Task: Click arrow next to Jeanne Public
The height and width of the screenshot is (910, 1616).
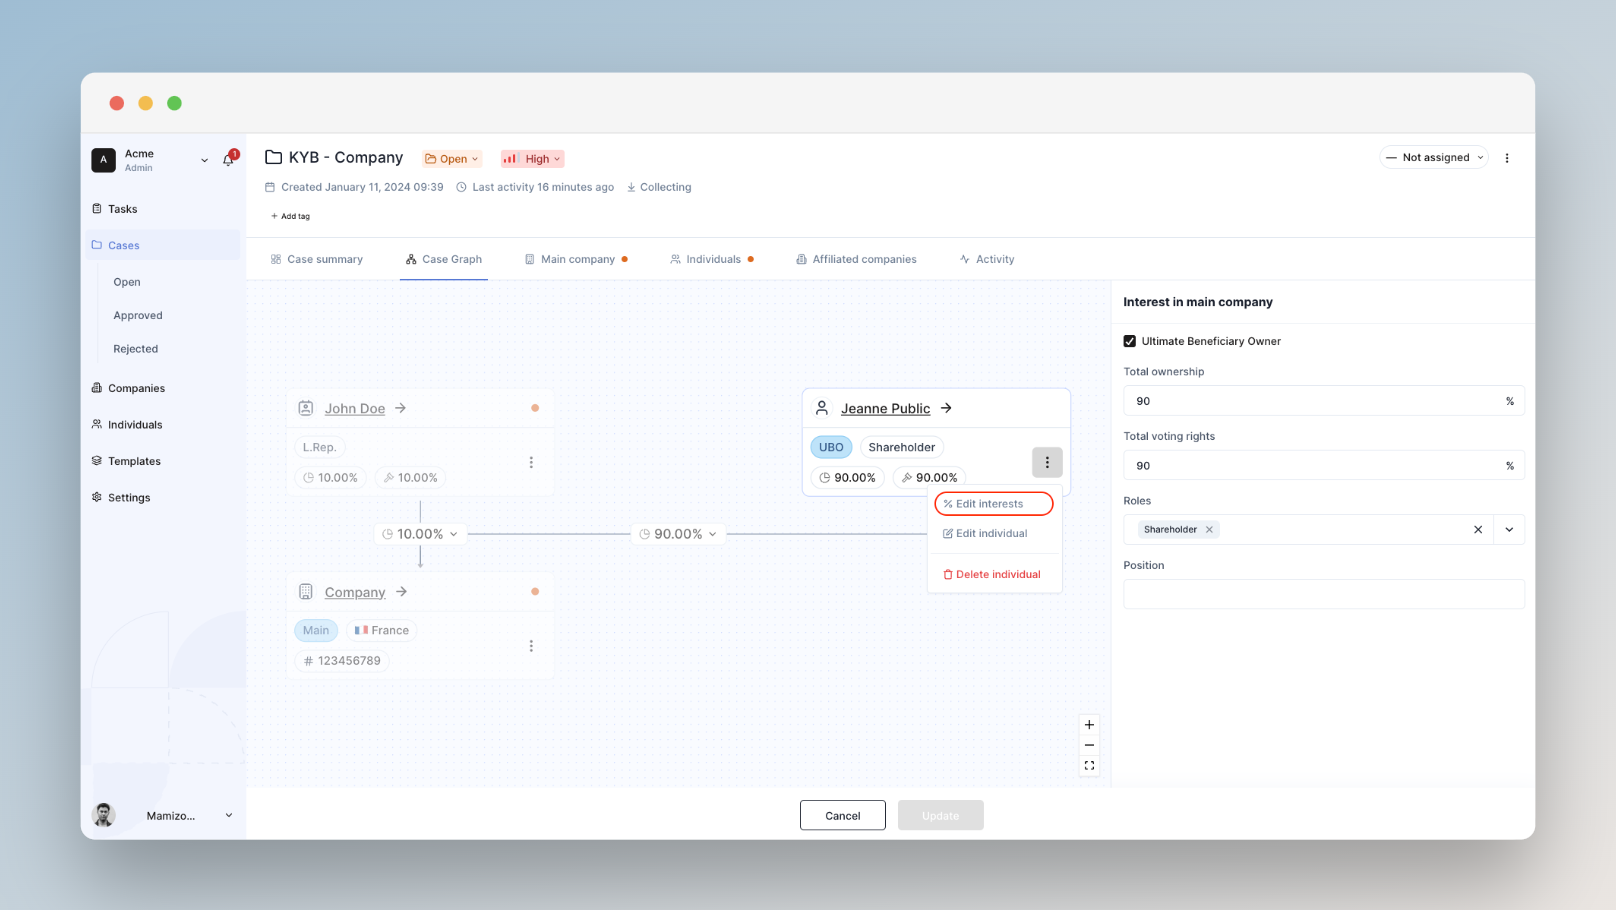Action: click(x=946, y=408)
